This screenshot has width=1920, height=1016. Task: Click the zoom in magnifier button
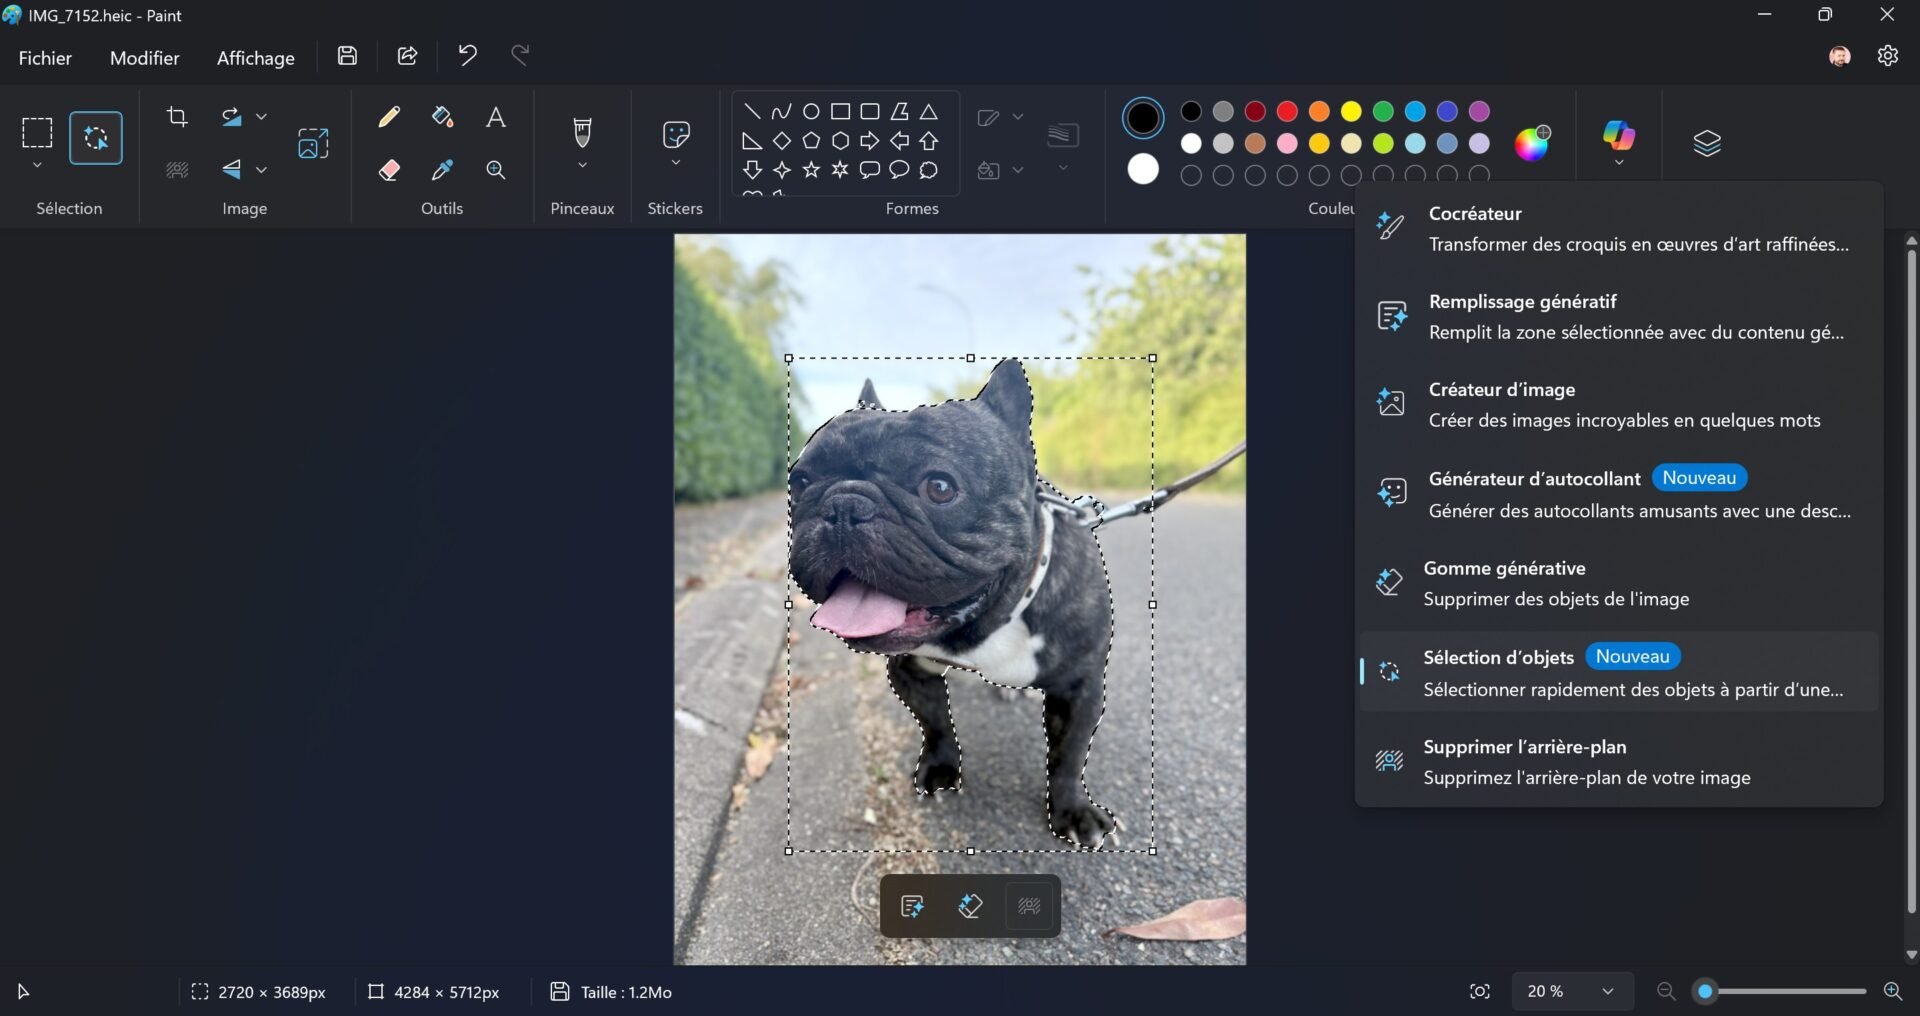tap(1892, 991)
